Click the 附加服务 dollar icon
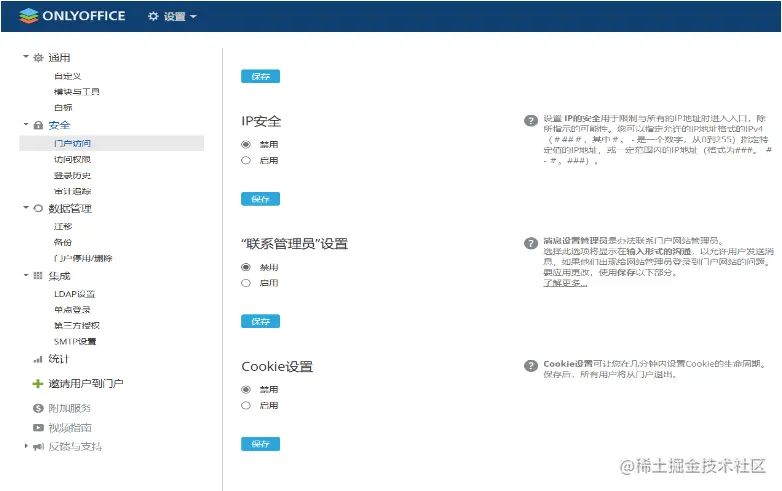 click(x=38, y=408)
